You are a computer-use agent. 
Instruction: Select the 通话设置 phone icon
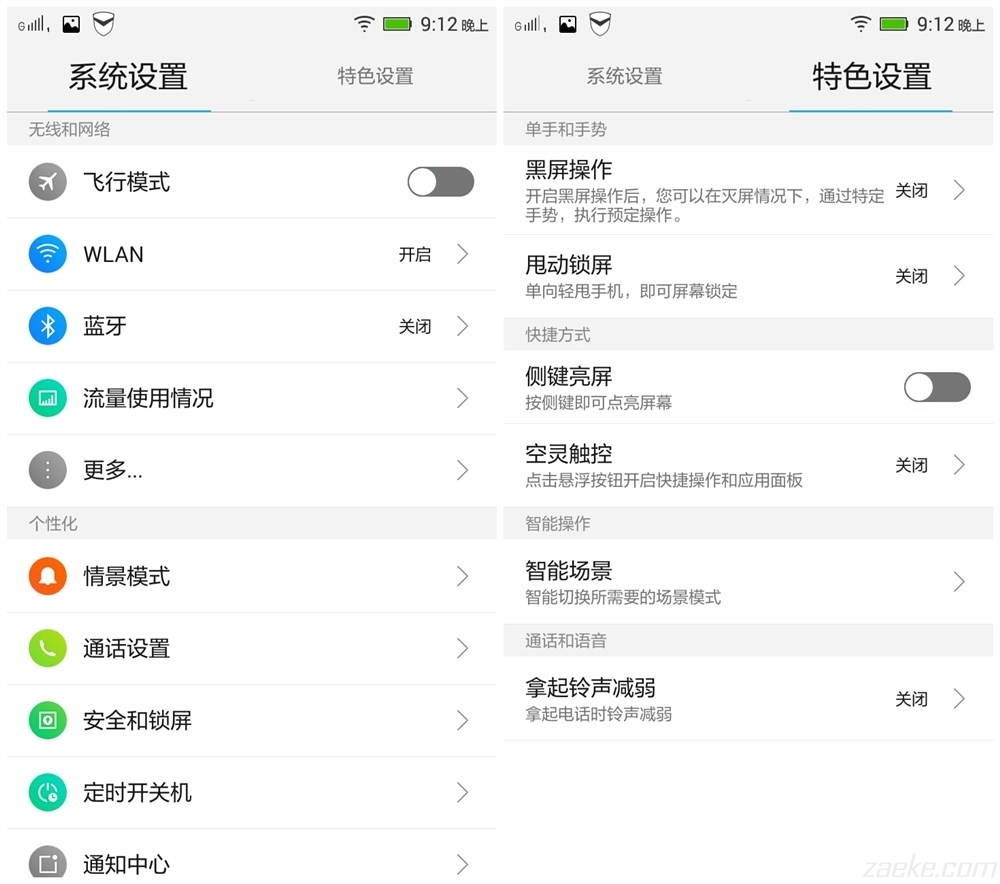(x=47, y=648)
